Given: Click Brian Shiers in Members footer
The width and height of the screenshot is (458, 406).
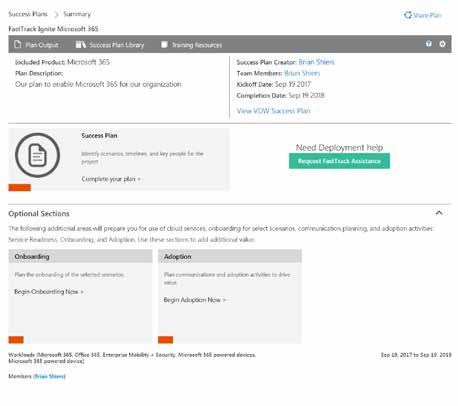Looking at the screenshot, I should tap(49, 376).
